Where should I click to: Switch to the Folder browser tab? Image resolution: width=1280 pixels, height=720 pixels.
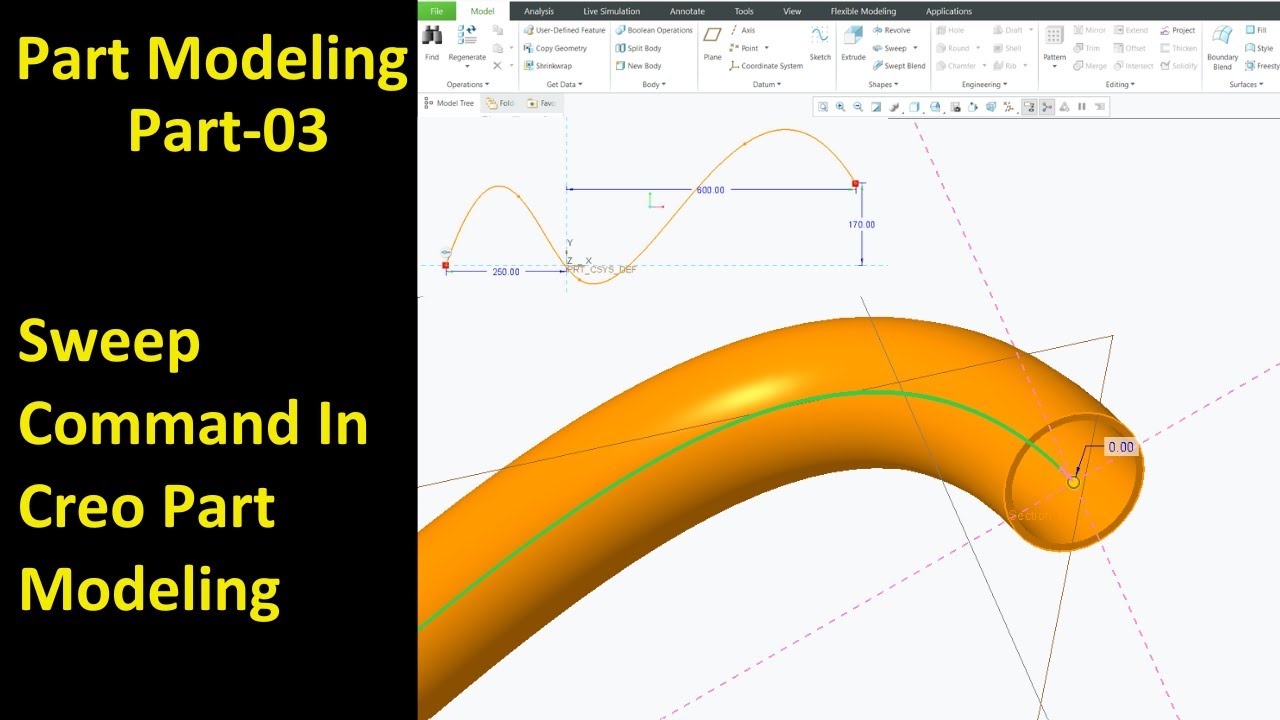[x=500, y=103]
